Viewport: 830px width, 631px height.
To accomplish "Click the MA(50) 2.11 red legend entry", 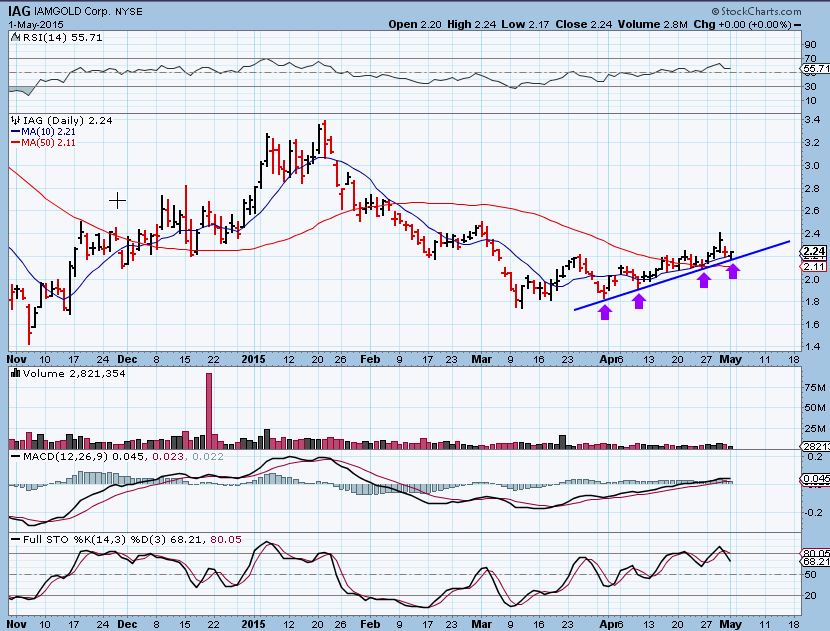I will tap(43, 142).
